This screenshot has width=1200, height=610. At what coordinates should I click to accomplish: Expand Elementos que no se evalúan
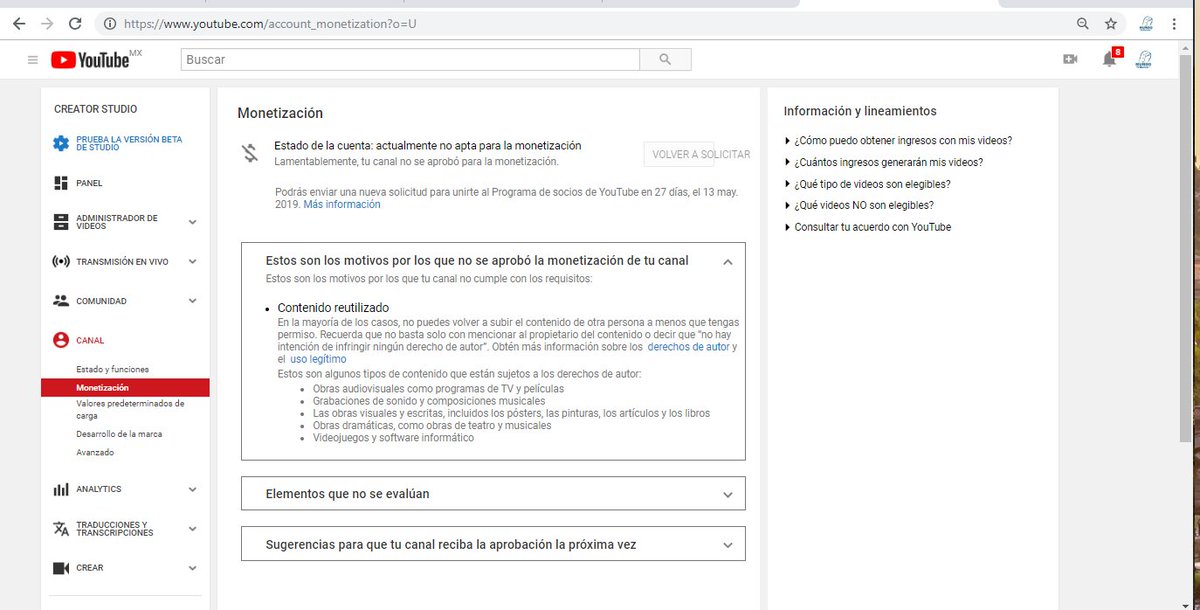pyautogui.click(x=493, y=493)
